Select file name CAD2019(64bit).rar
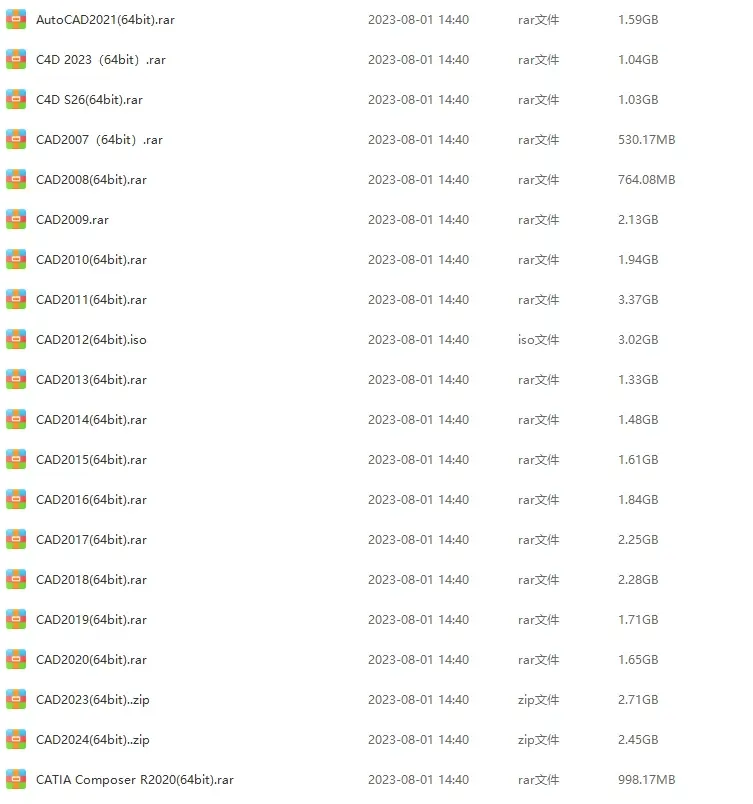Image resolution: width=753 pixels, height=804 pixels. (x=91, y=619)
